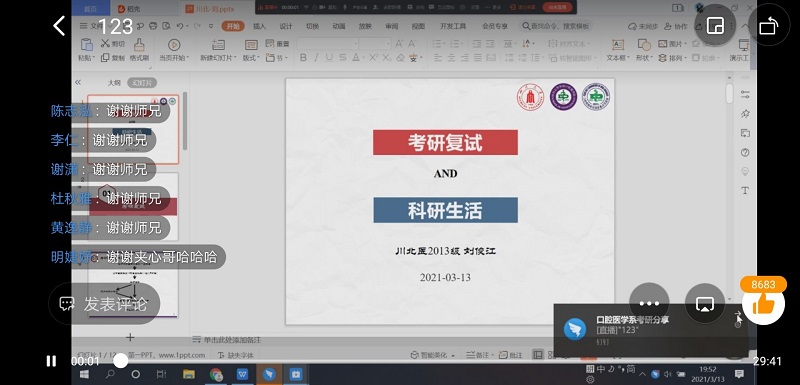Open Chrome from the taskbar
The image size is (800, 385).
(x=216, y=374)
